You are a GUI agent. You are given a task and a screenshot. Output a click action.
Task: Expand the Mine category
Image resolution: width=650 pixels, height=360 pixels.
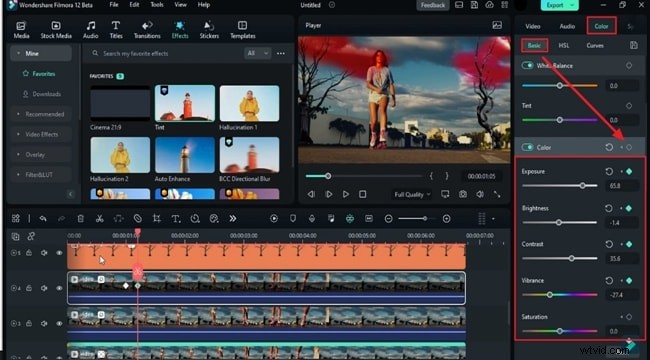pos(41,53)
